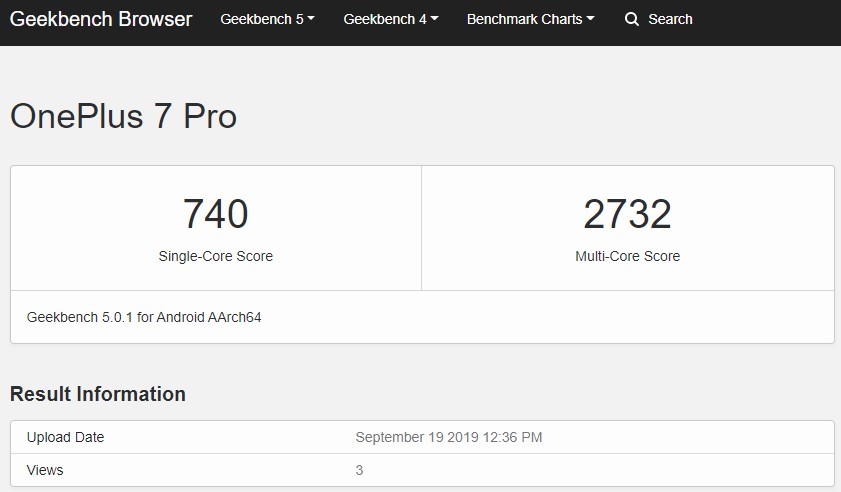Click the caret arrow beside Geekbench 5
Image resolution: width=841 pixels, height=492 pixels.
pos(311,18)
